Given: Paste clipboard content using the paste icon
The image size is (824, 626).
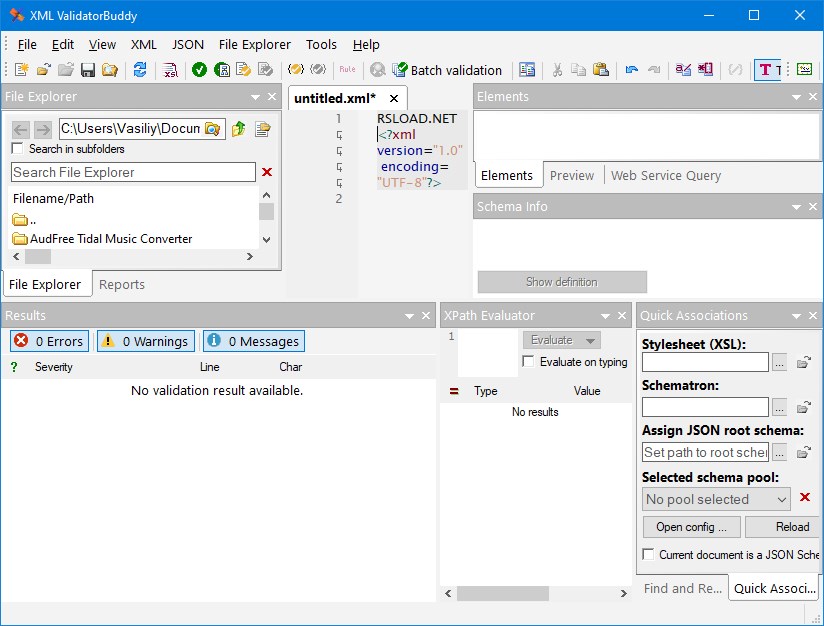Looking at the screenshot, I should (x=599, y=70).
